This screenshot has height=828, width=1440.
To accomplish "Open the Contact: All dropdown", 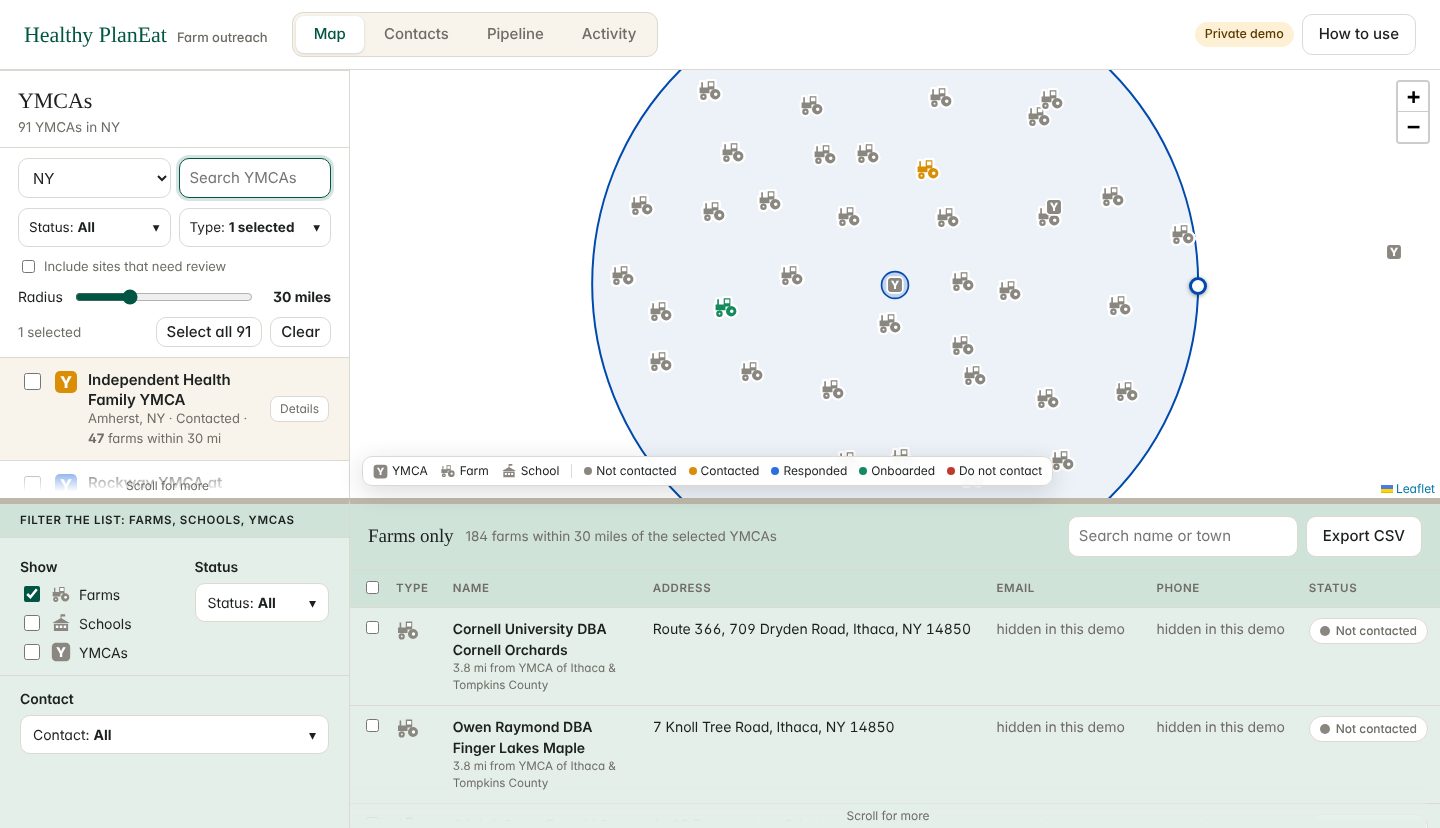I will [x=174, y=735].
